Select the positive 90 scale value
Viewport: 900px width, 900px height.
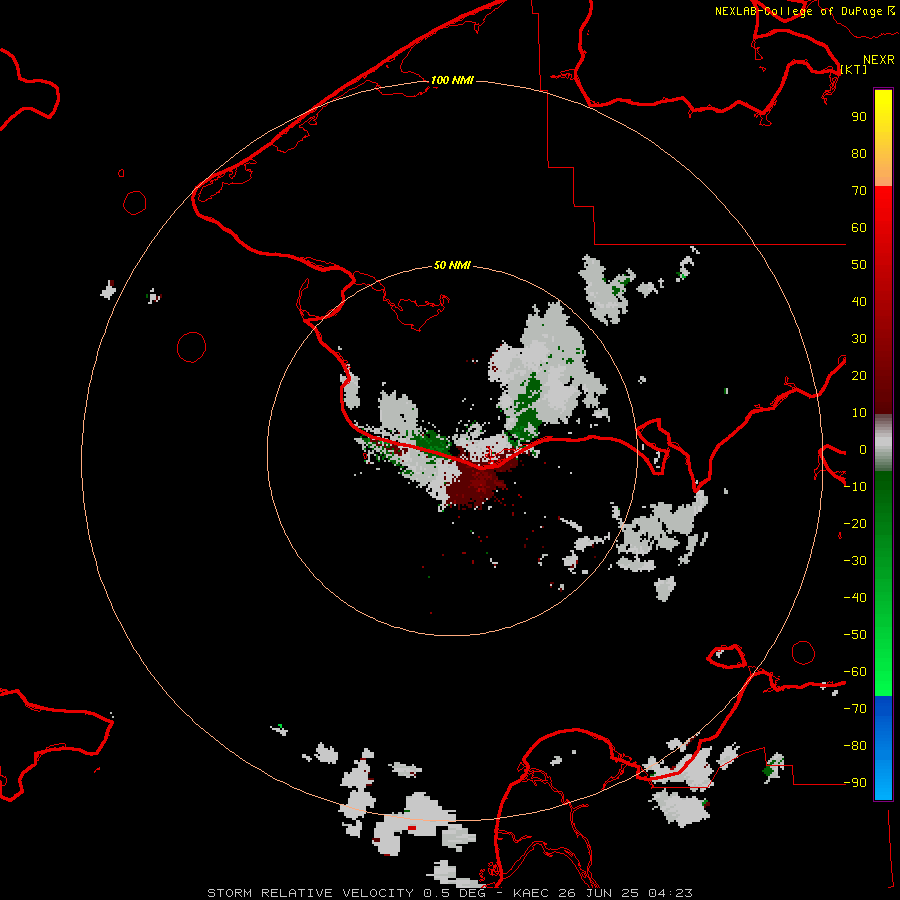pos(859,117)
